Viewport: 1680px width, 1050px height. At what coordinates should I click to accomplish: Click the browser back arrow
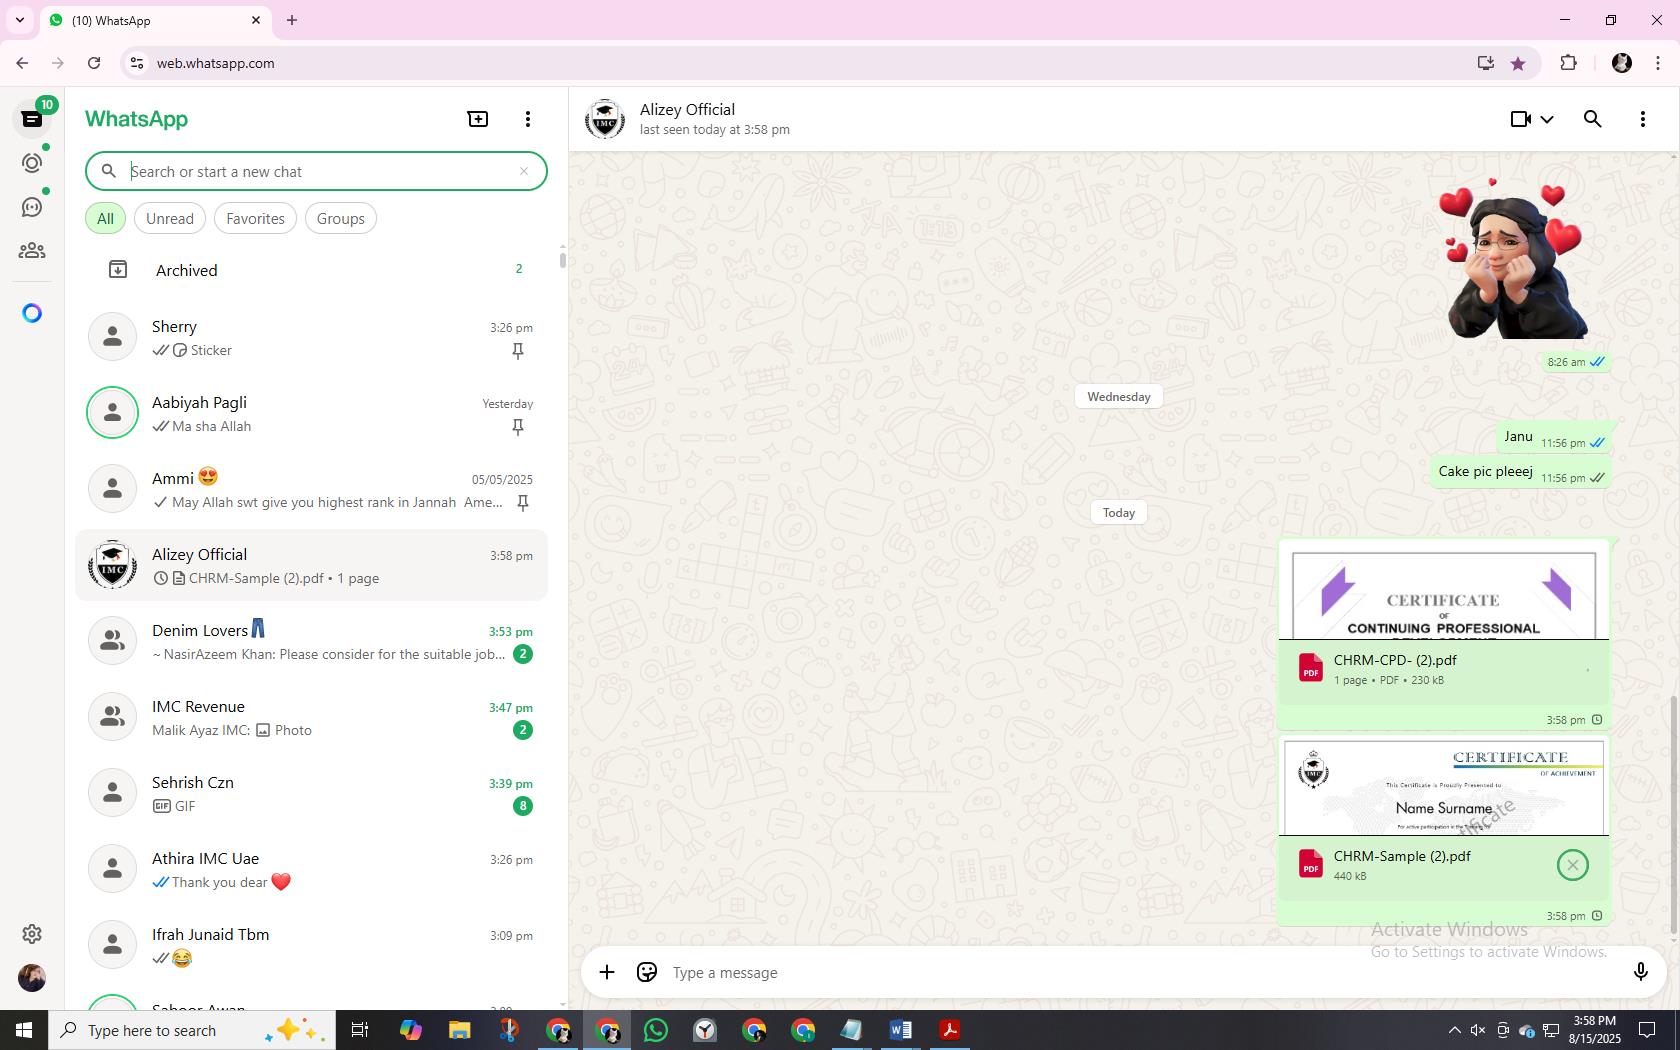tap(22, 63)
